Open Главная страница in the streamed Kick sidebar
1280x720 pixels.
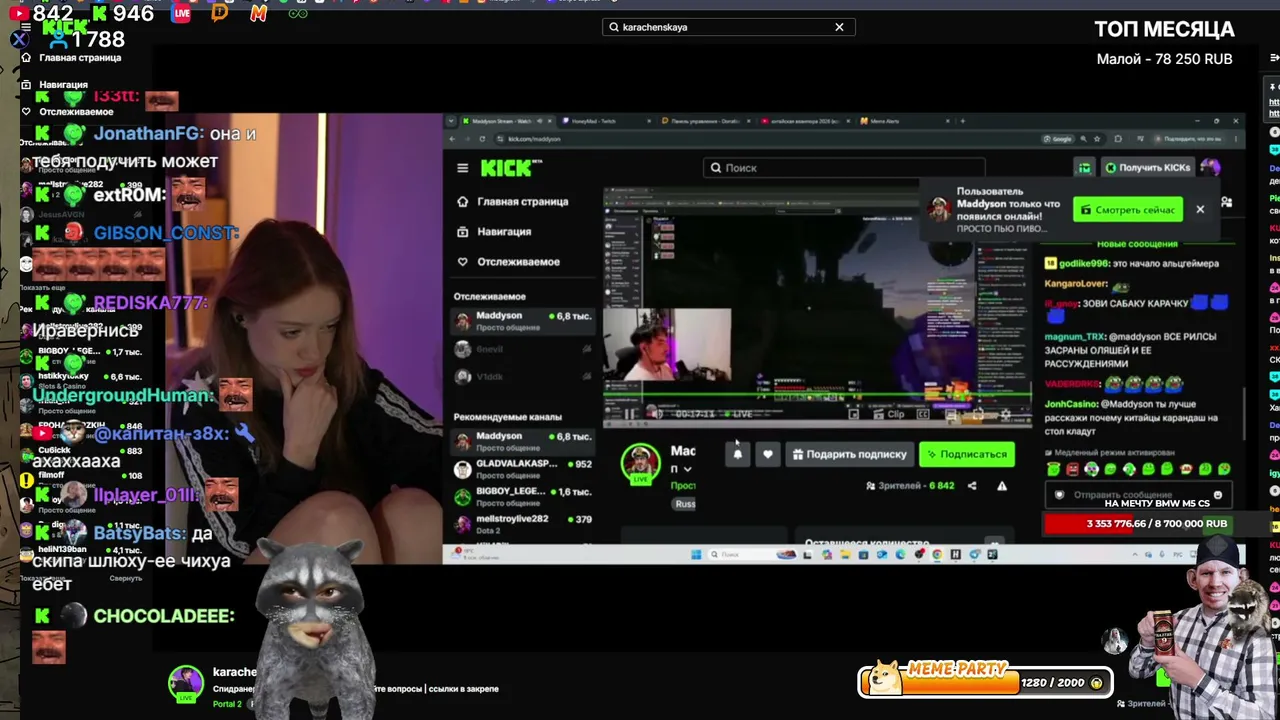pos(512,201)
